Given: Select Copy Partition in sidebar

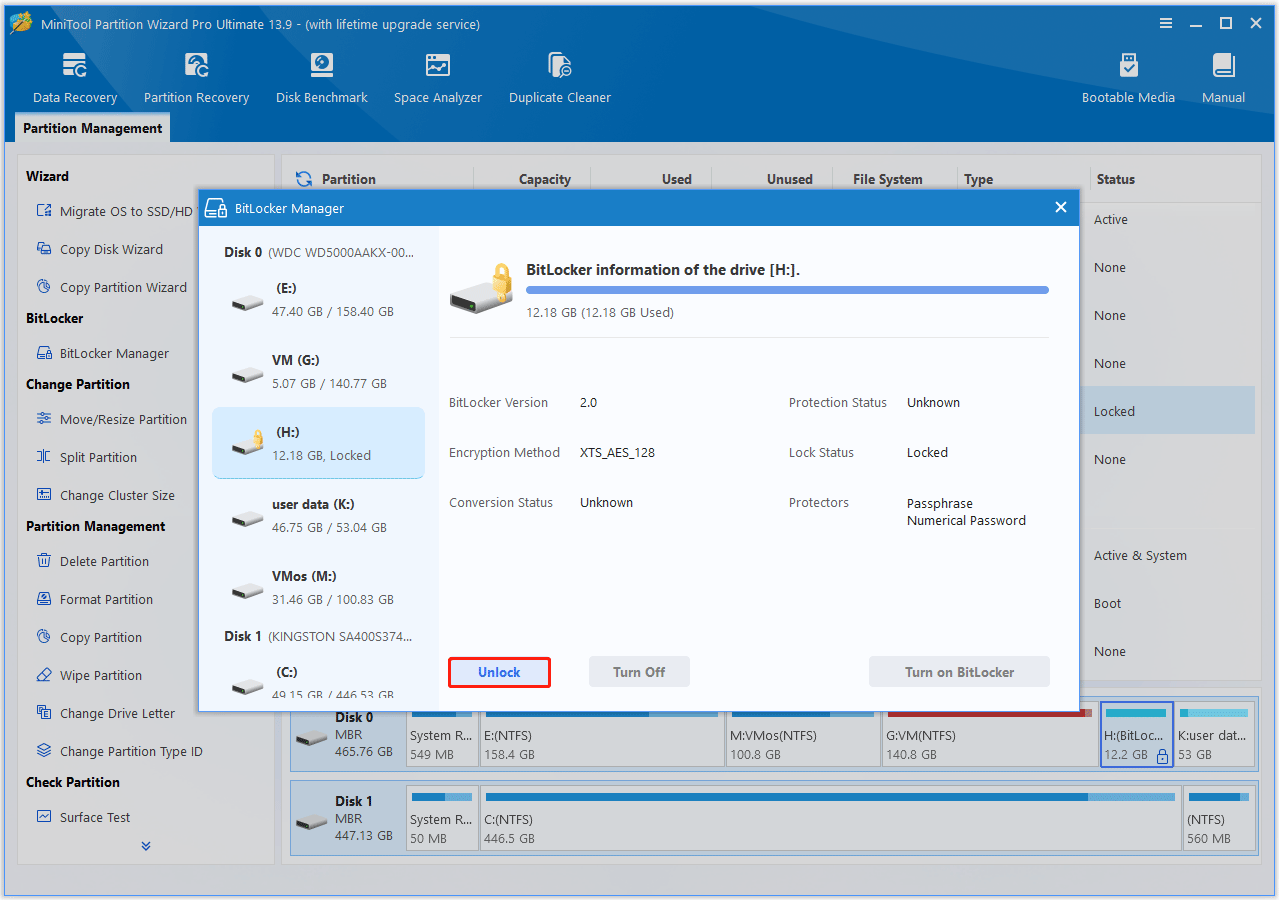Looking at the screenshot, I should coord(89,637).
